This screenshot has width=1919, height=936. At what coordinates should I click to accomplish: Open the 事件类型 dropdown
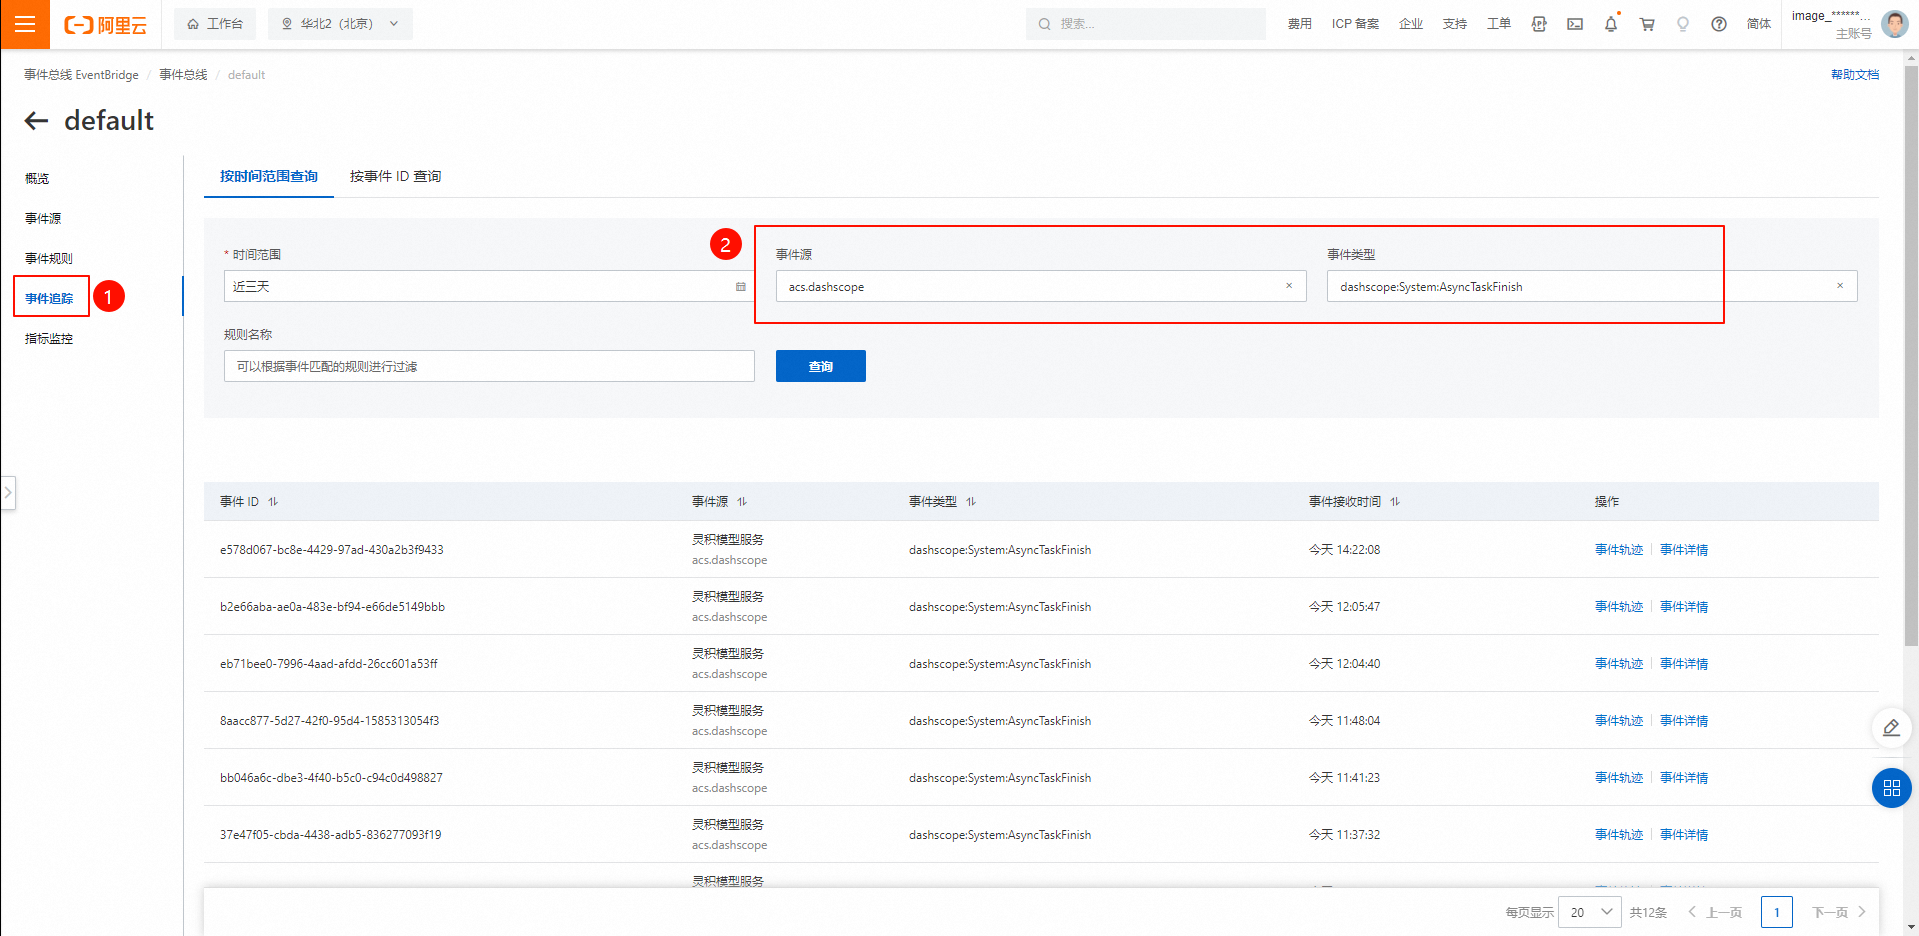click(x=1592, y=286)
